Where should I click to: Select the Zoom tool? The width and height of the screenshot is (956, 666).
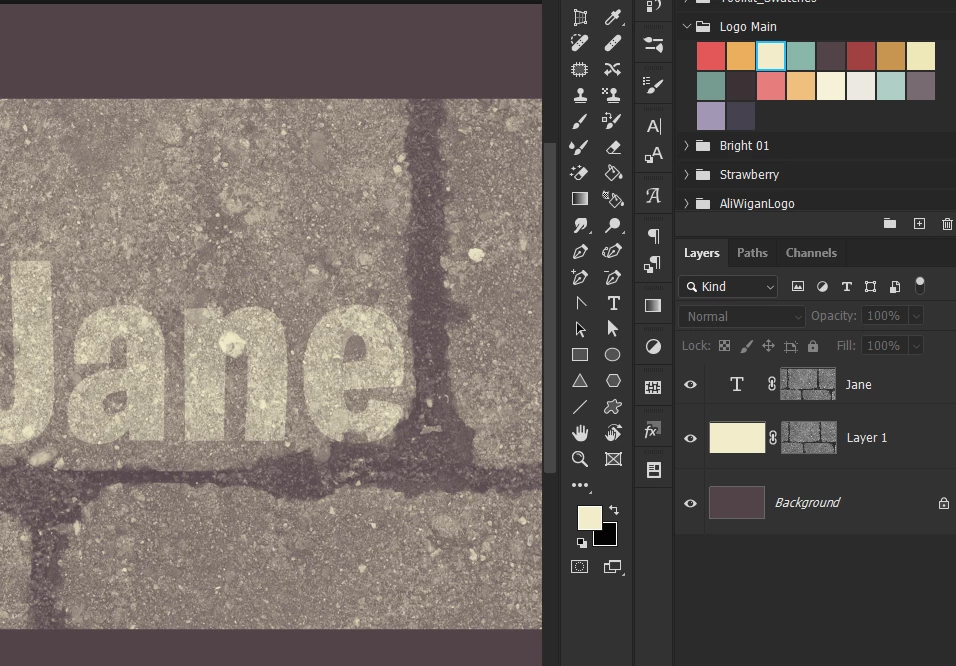pyautogui.click(x=580, y=459)
